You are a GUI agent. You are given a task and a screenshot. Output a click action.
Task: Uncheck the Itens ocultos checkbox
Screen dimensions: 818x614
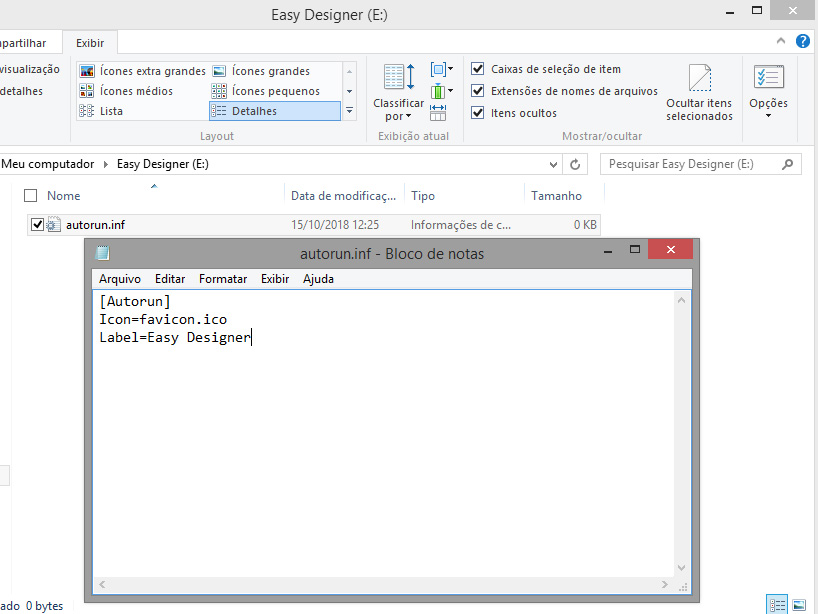pos(478,113)
